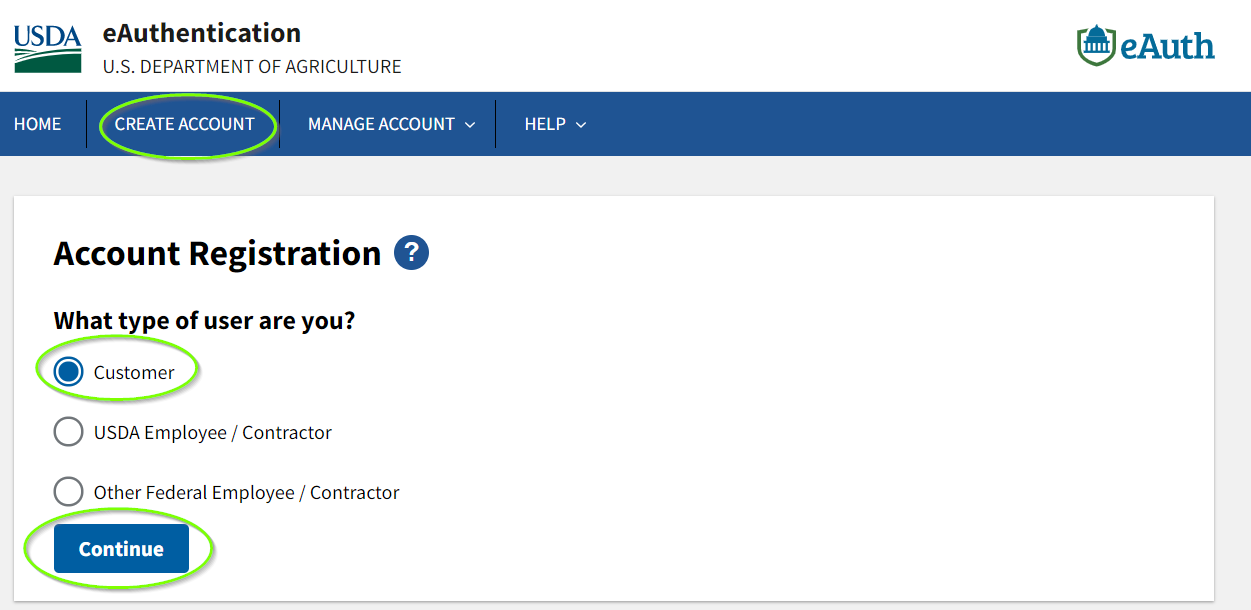Click the eAuth shield capitol icon
This screenshot has height=610, width=1251.
(x=1096, y=46)
